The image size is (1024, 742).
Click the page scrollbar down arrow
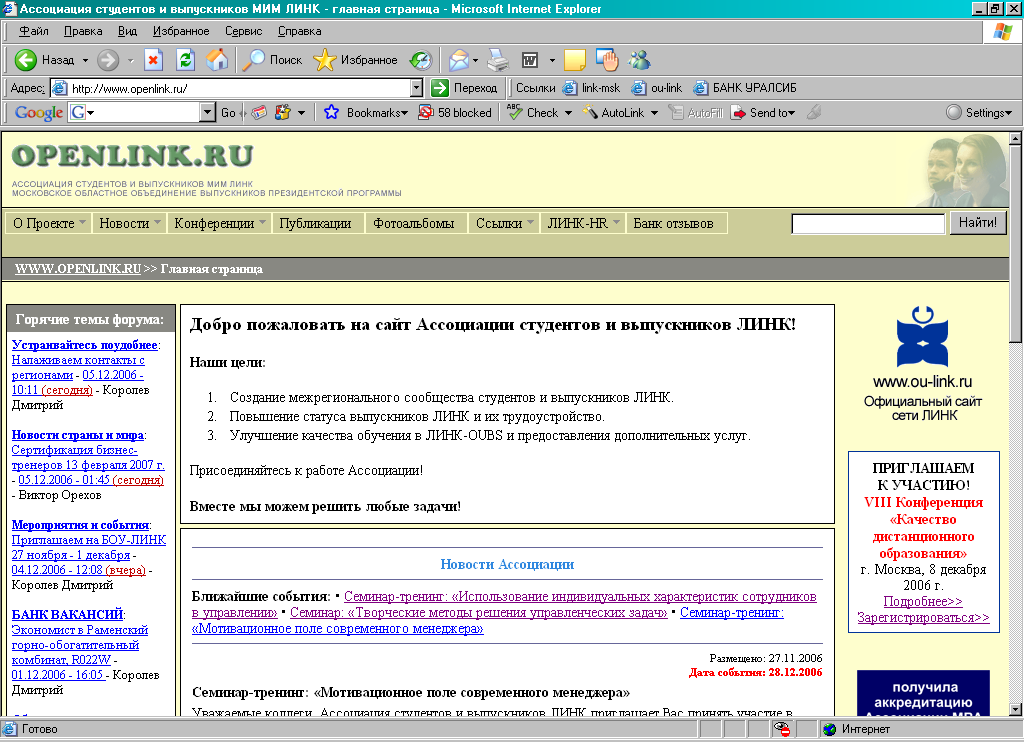pos(1016,709)
